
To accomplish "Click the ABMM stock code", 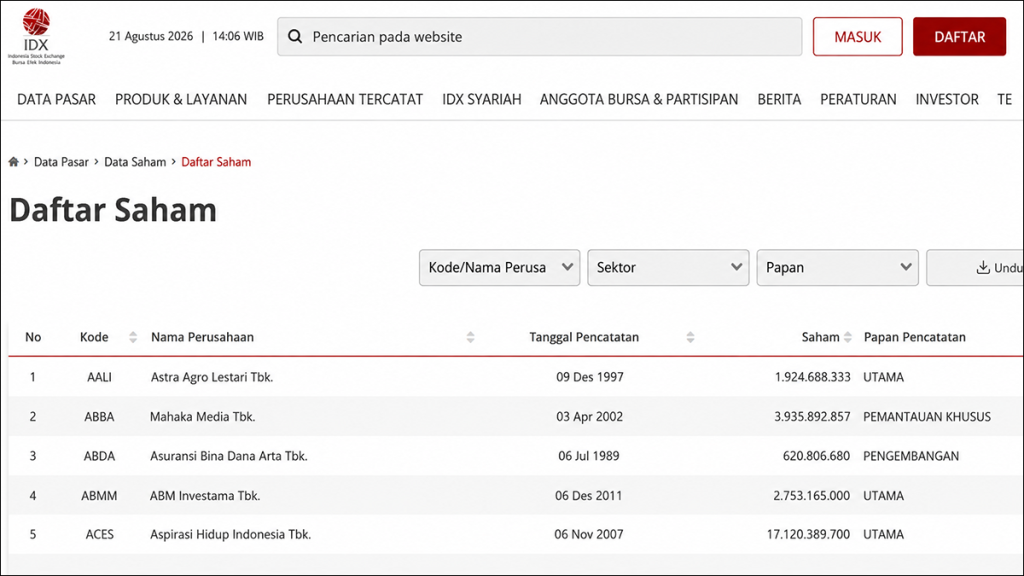I will [x=99, y=496].
